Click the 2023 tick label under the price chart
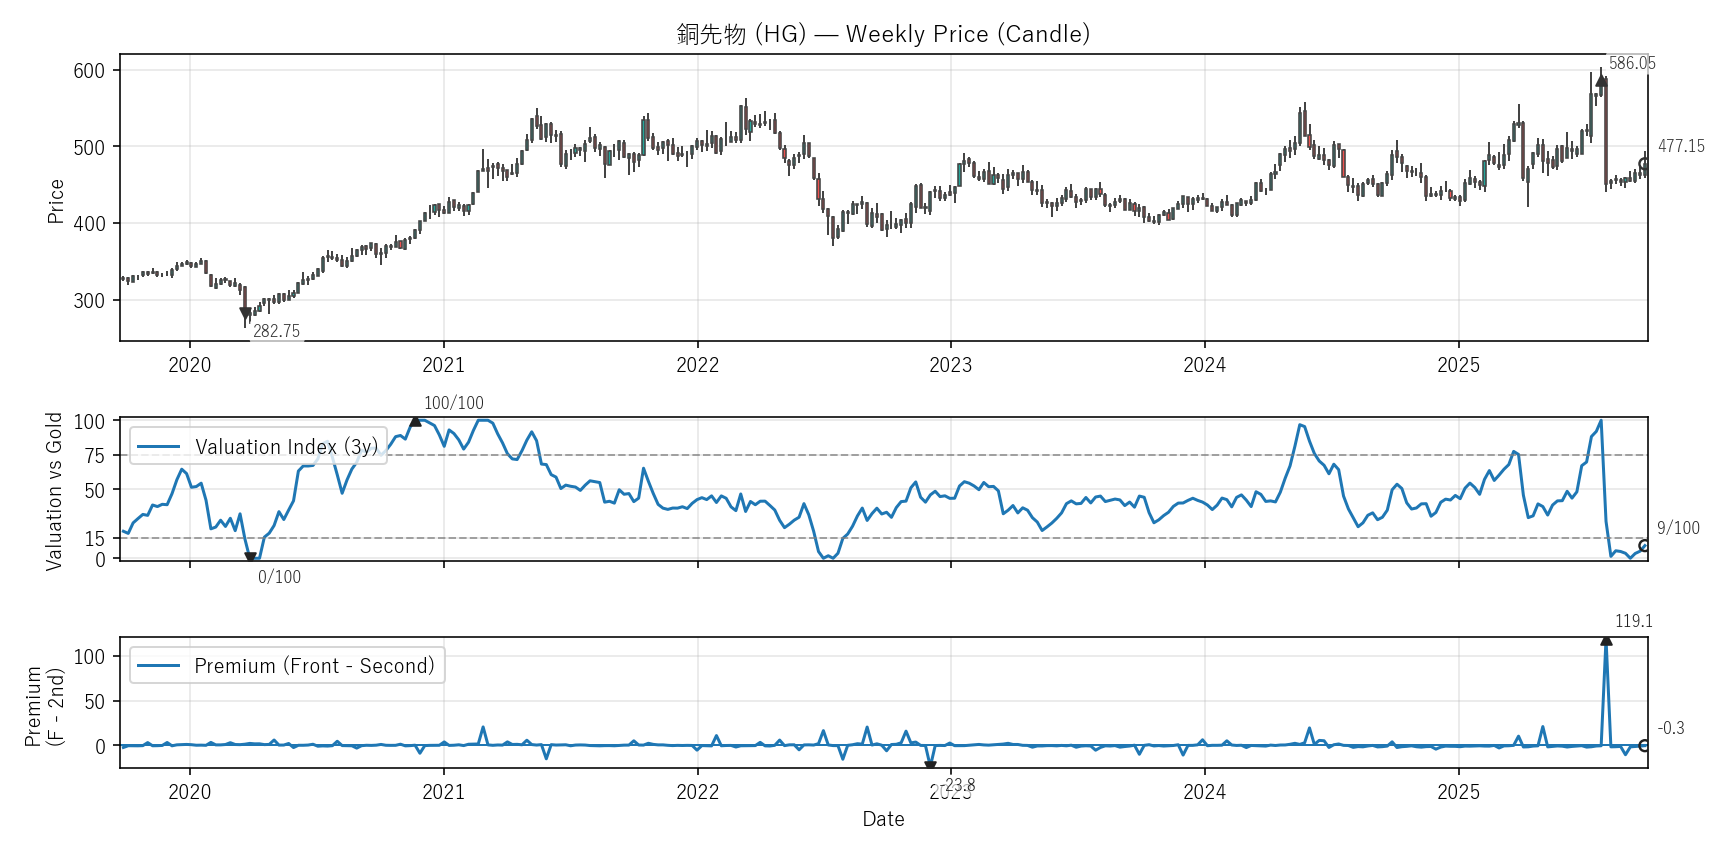1728x849 pixels. click(950, 365)
